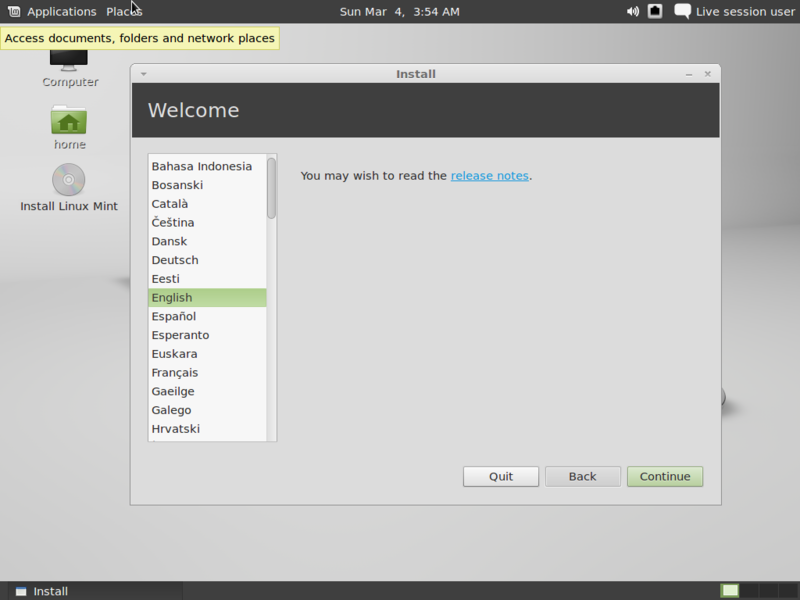This screenshot has height=600, width=800.
Task: Switch to the third workspace
Action: (x=768, y=591)
